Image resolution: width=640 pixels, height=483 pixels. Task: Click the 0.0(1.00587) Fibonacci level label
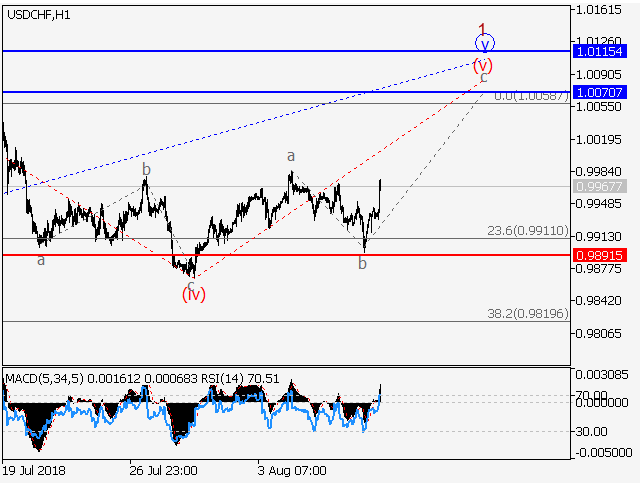(532, 96)
